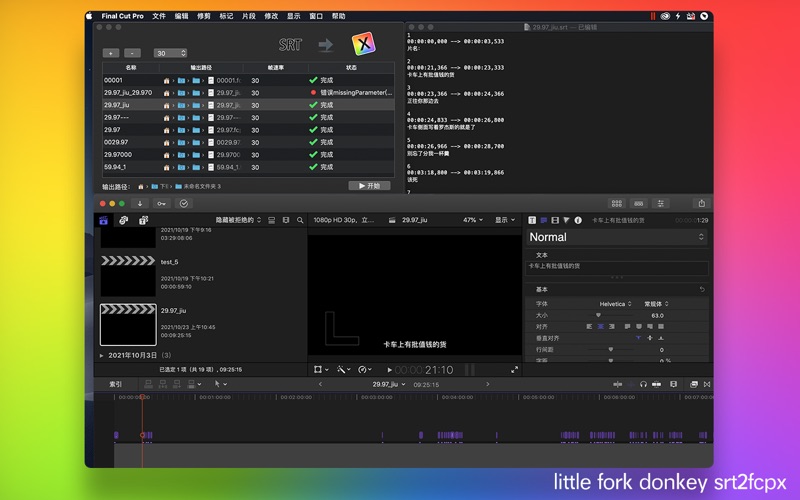The height and width of the screenshot is (500, 800).
Task: Click the Libraries sidebar icon
Action: click(x=103, y=220)
